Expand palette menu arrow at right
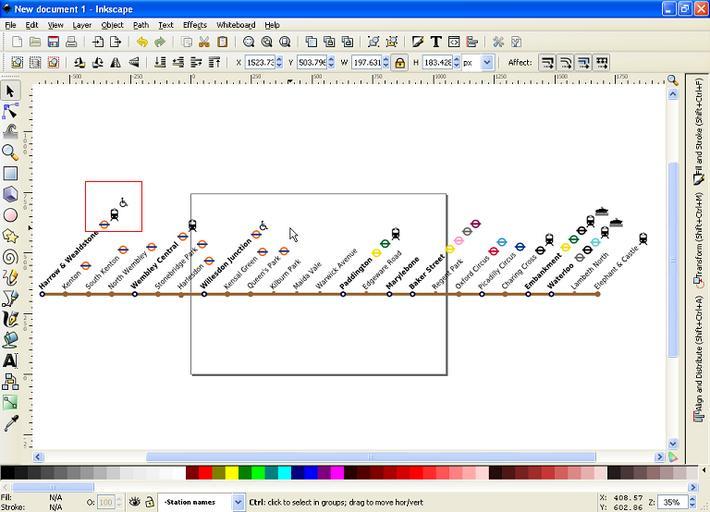This screenshot has width=710, height=512. [704, 470]
